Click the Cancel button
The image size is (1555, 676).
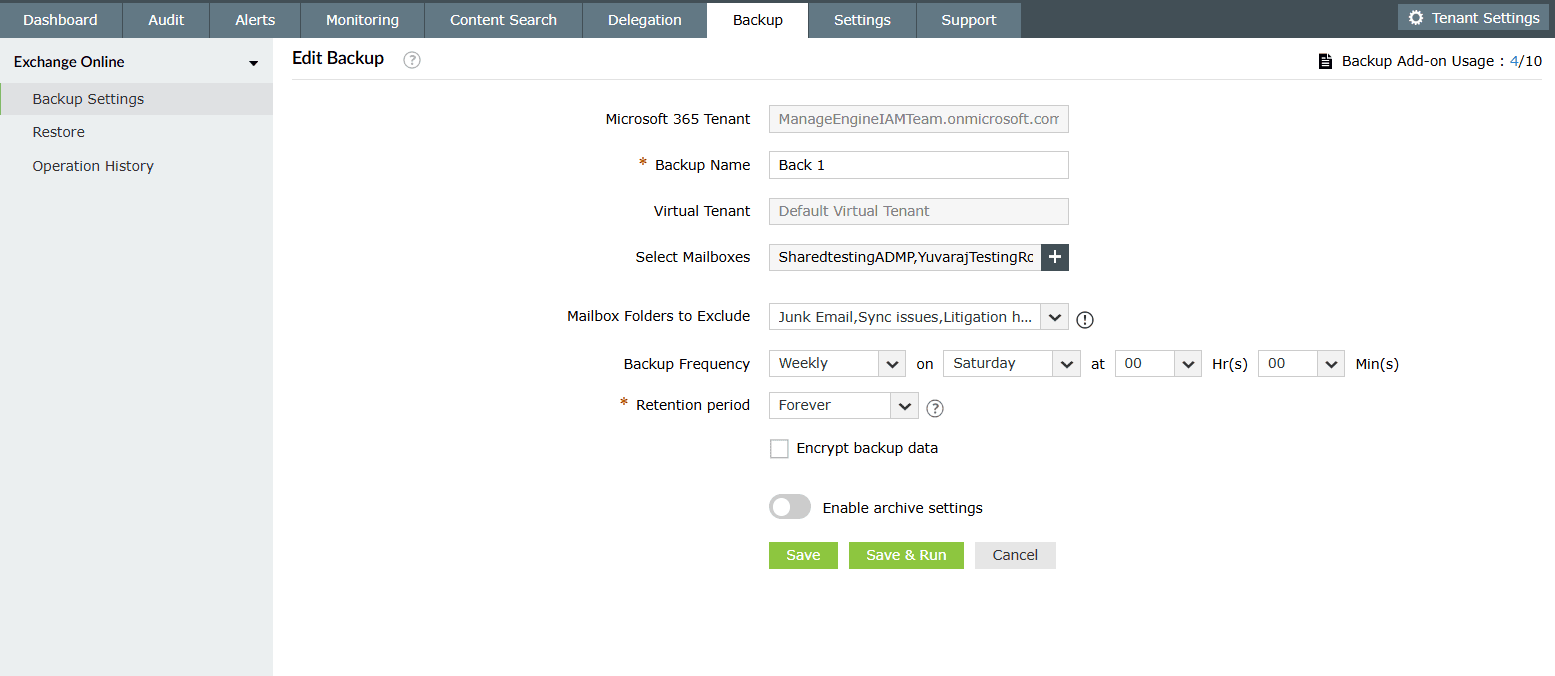point(1015,555)
